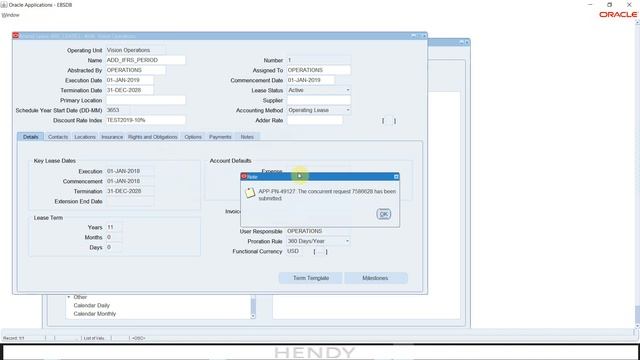Screen dimensions: 640x360
Task: Click the User Responsible field
Action: pyautogui.click(x=318, y=231)
